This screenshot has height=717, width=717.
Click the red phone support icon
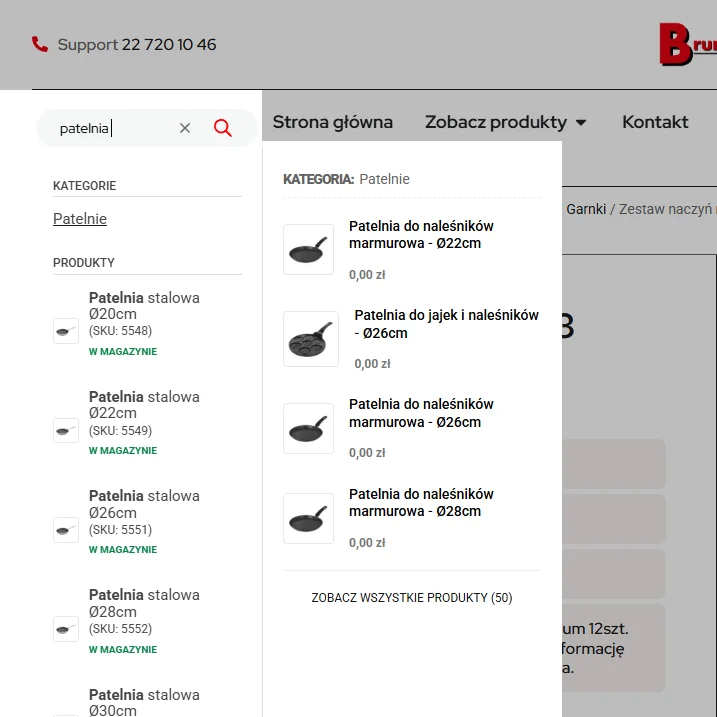coord(40,44)
